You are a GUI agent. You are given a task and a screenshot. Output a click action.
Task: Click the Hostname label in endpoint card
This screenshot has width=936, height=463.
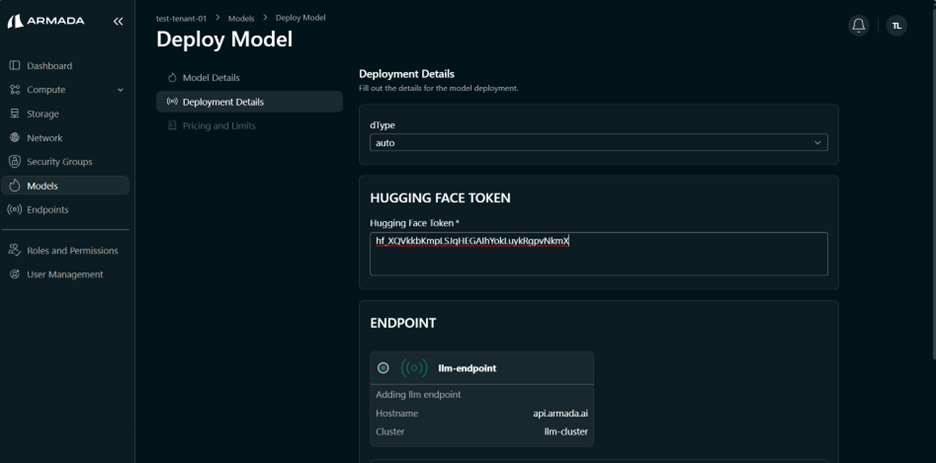click(397, 413)
